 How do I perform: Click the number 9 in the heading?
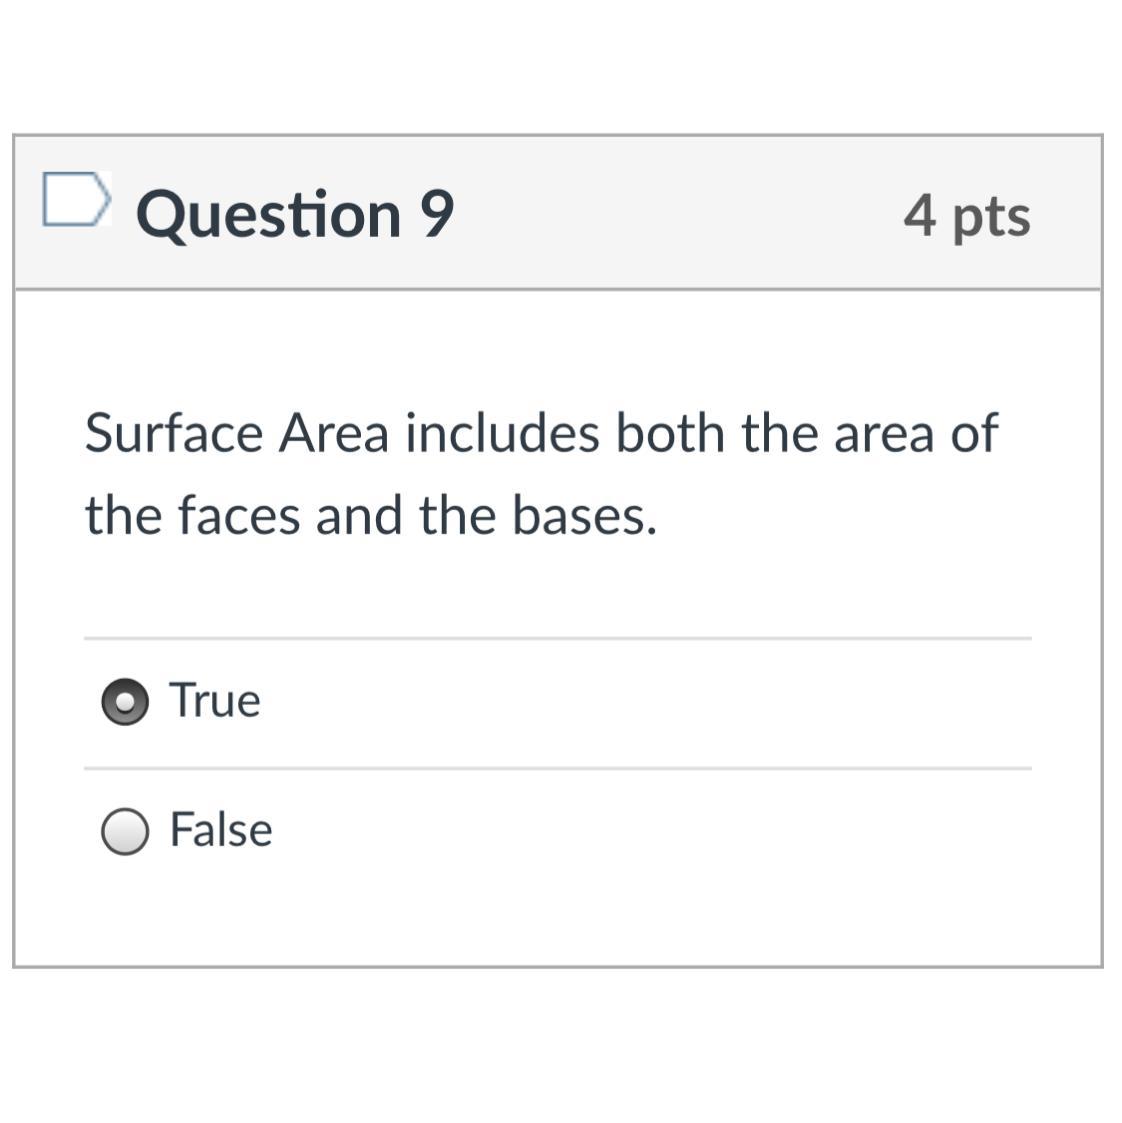(x=436, y=213)
